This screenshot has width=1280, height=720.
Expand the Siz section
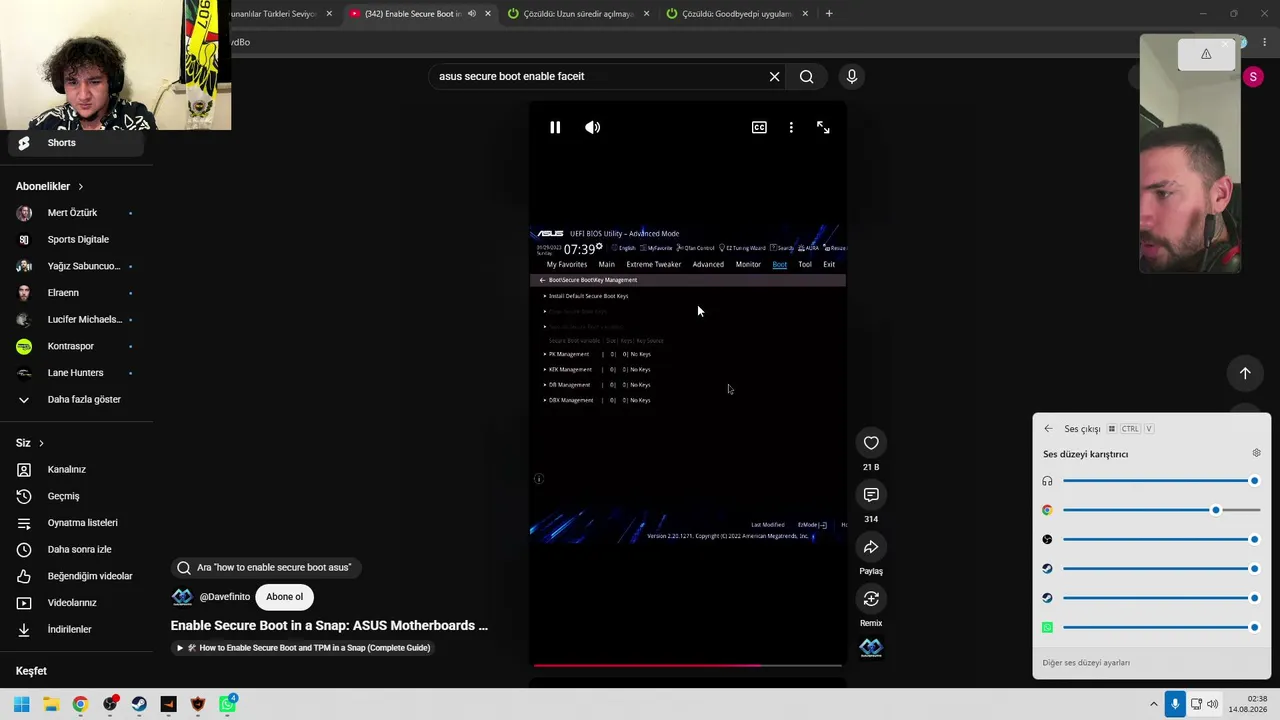30,443
